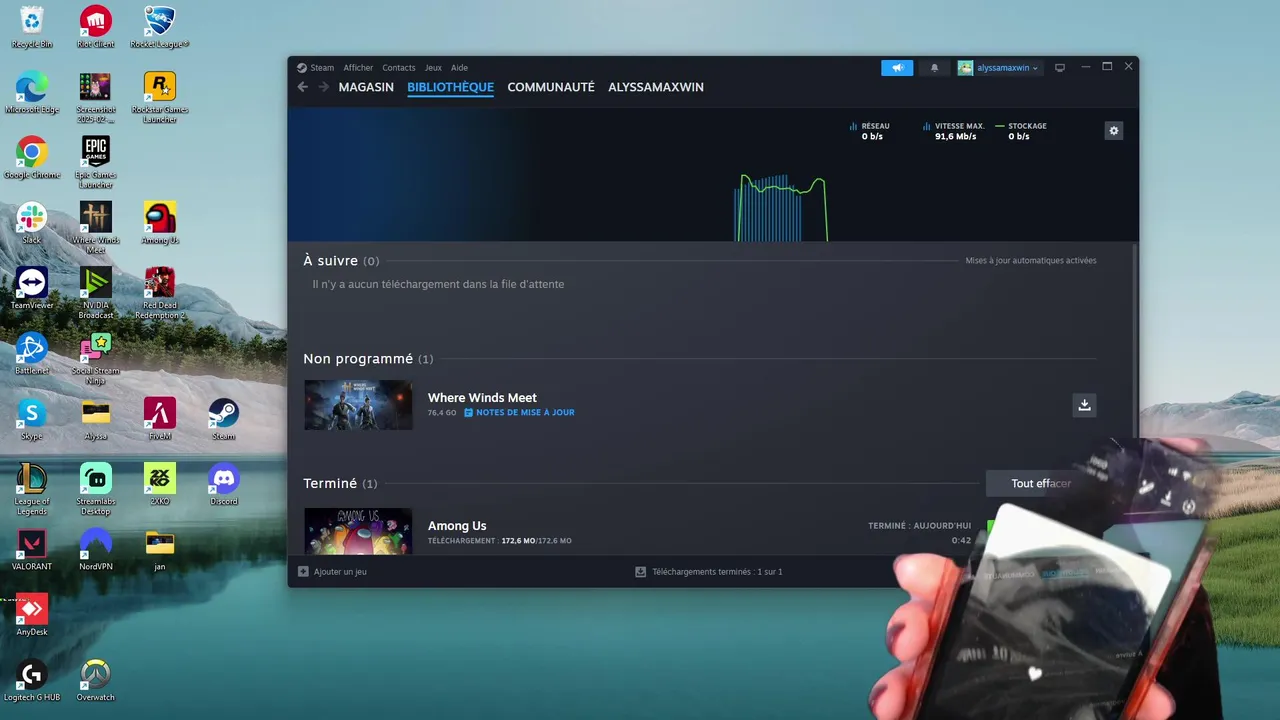Image resolution: width=1280 pixels, height=720 pixels.
Task: Open the Skype desktop icon
Action: pos(32,419)
